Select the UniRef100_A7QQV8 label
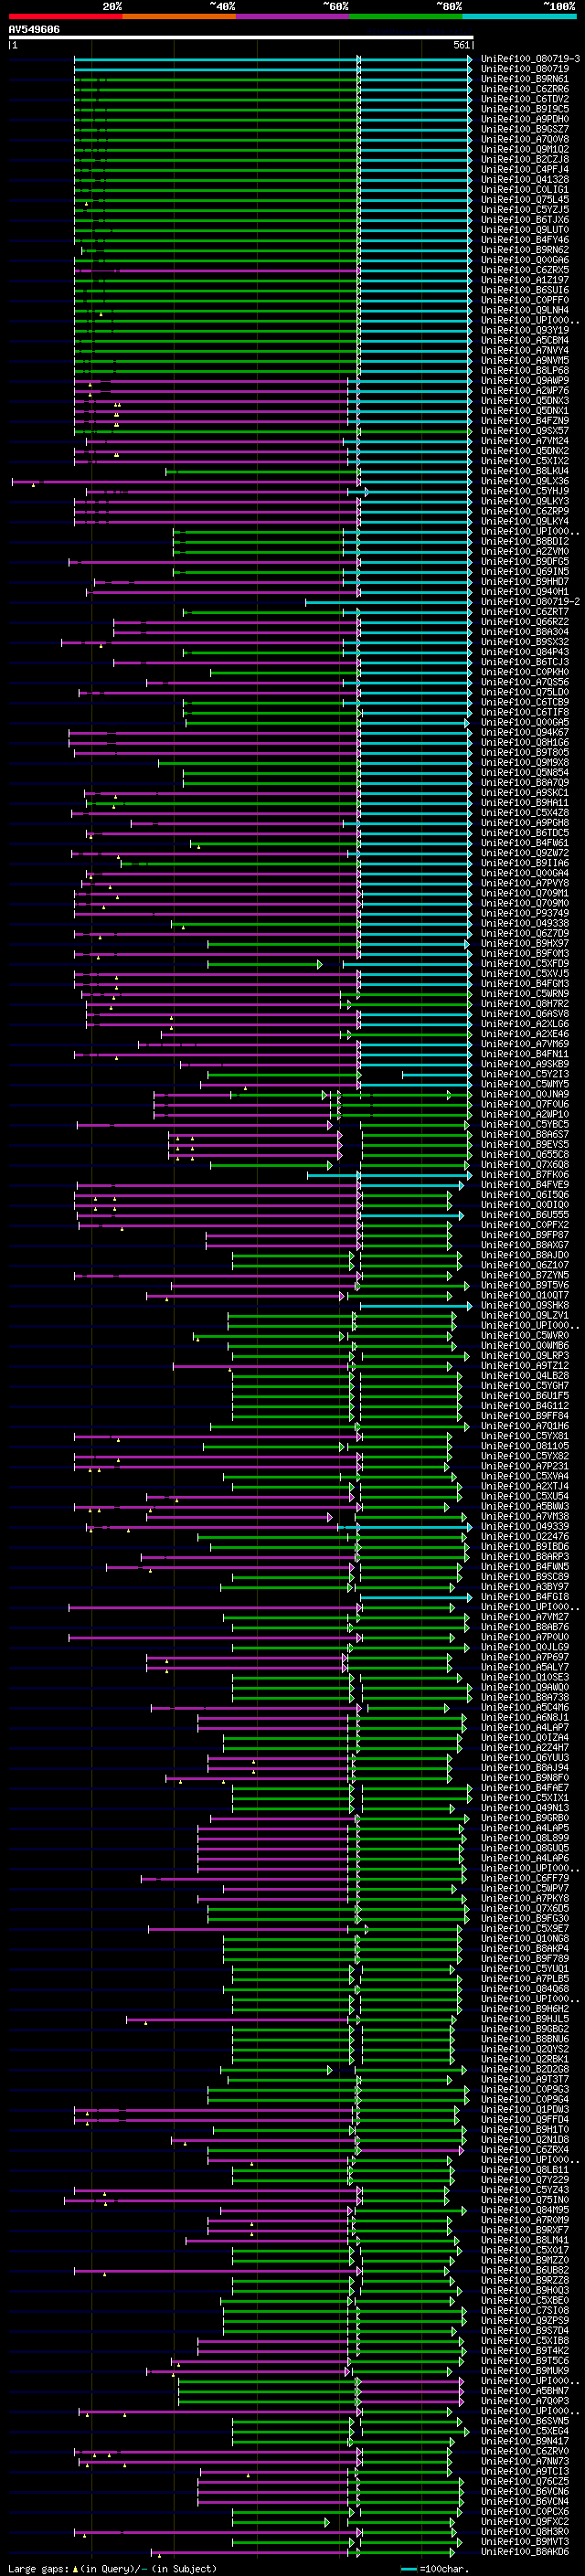This screenshot has width=585, height=2576. pos(525,139)
